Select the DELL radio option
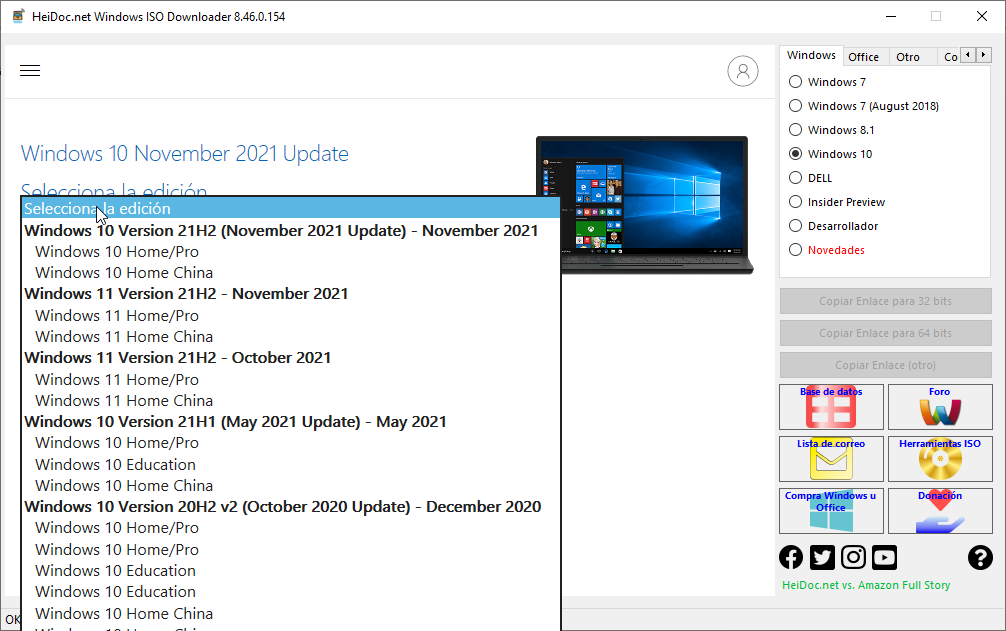Viewport: 1006px width, 631px height. (x=810, y=178)
